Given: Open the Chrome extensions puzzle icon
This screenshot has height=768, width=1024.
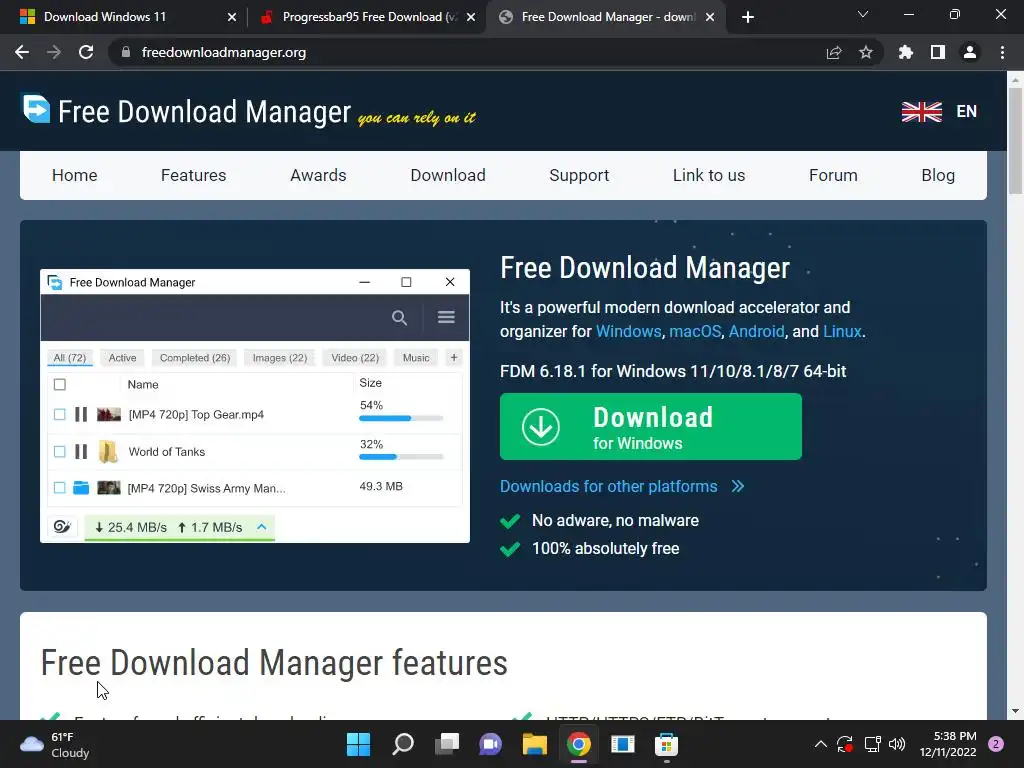Looking at the screenshot, I should click(906, 52).
